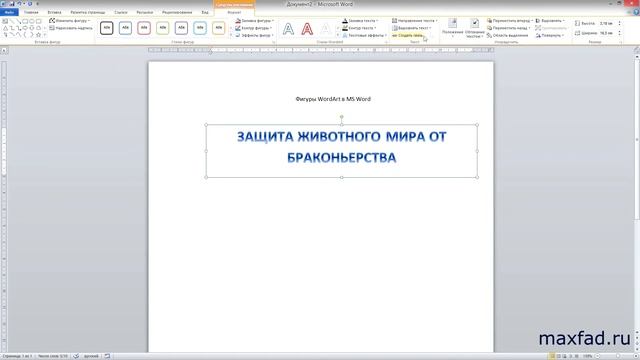The image size is (640, 360).
Task: Select Print Layout view icon in status bar
Action: [552, 356]
